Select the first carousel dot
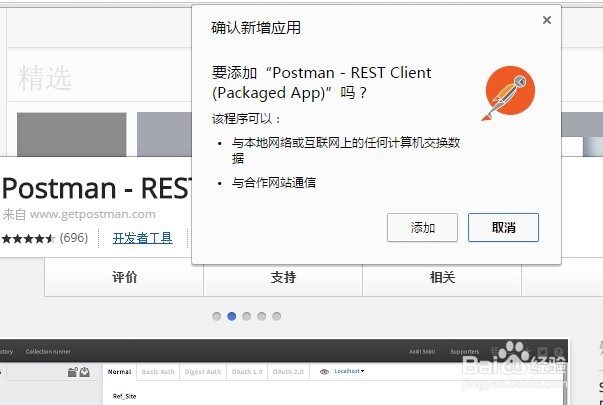The image size is (603, 405). coord(217,316)
